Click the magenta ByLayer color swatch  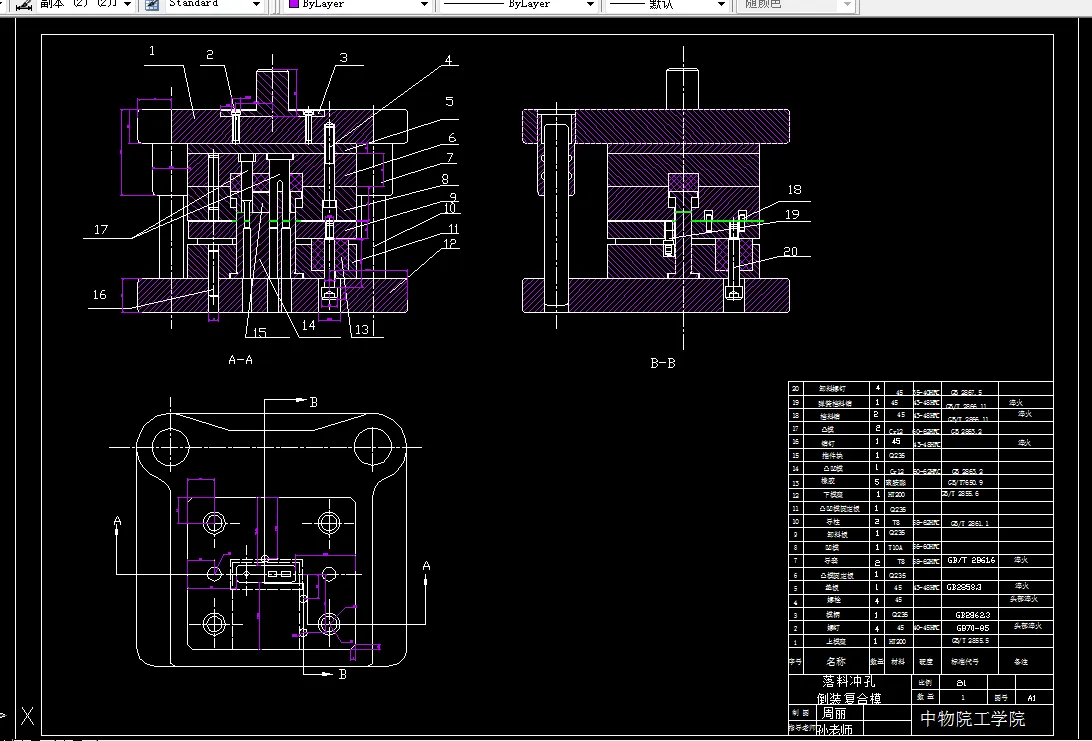[x=294, y=3]
